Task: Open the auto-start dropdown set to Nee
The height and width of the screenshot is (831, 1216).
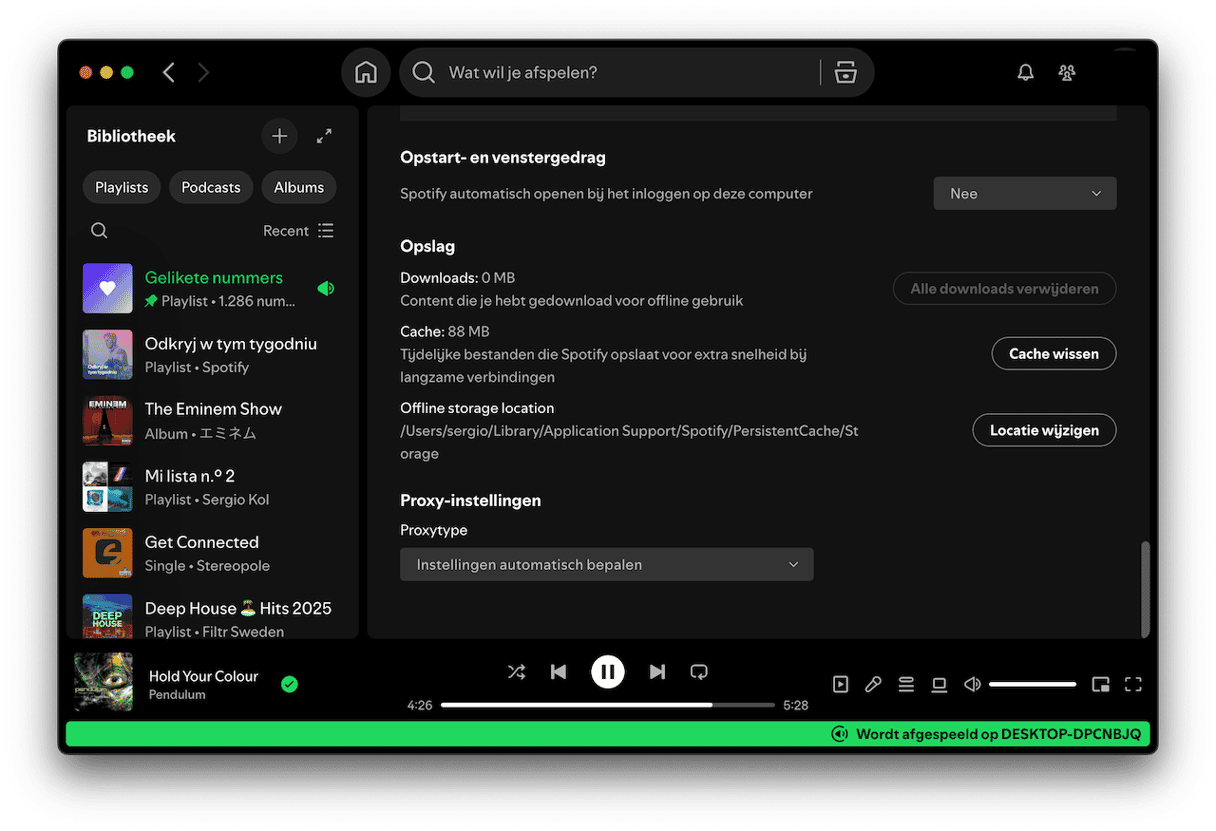Action: click(1025, 193)
